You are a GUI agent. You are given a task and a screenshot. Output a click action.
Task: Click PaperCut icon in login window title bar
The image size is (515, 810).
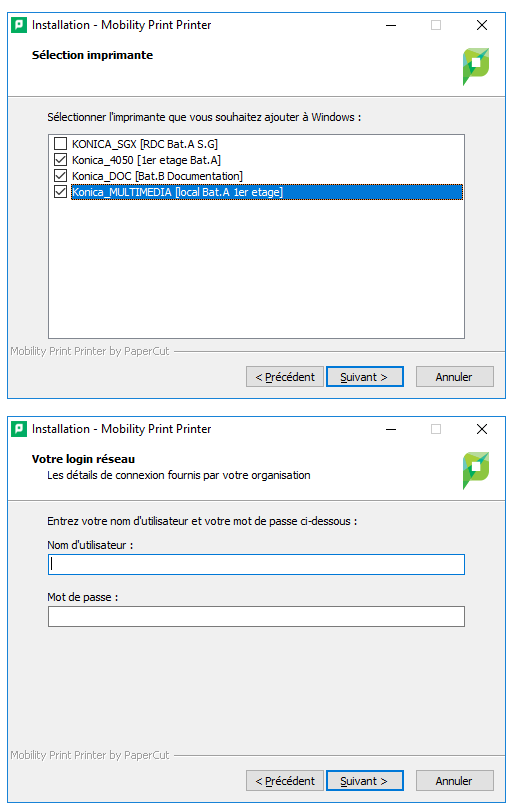19,429
